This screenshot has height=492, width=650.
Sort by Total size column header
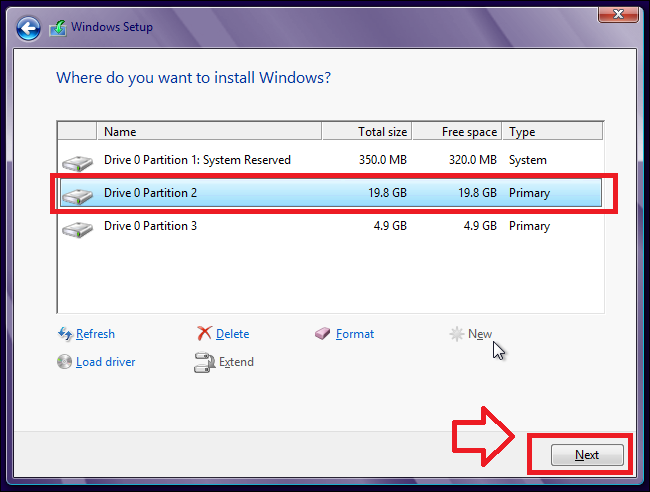(x=367, y=132)
